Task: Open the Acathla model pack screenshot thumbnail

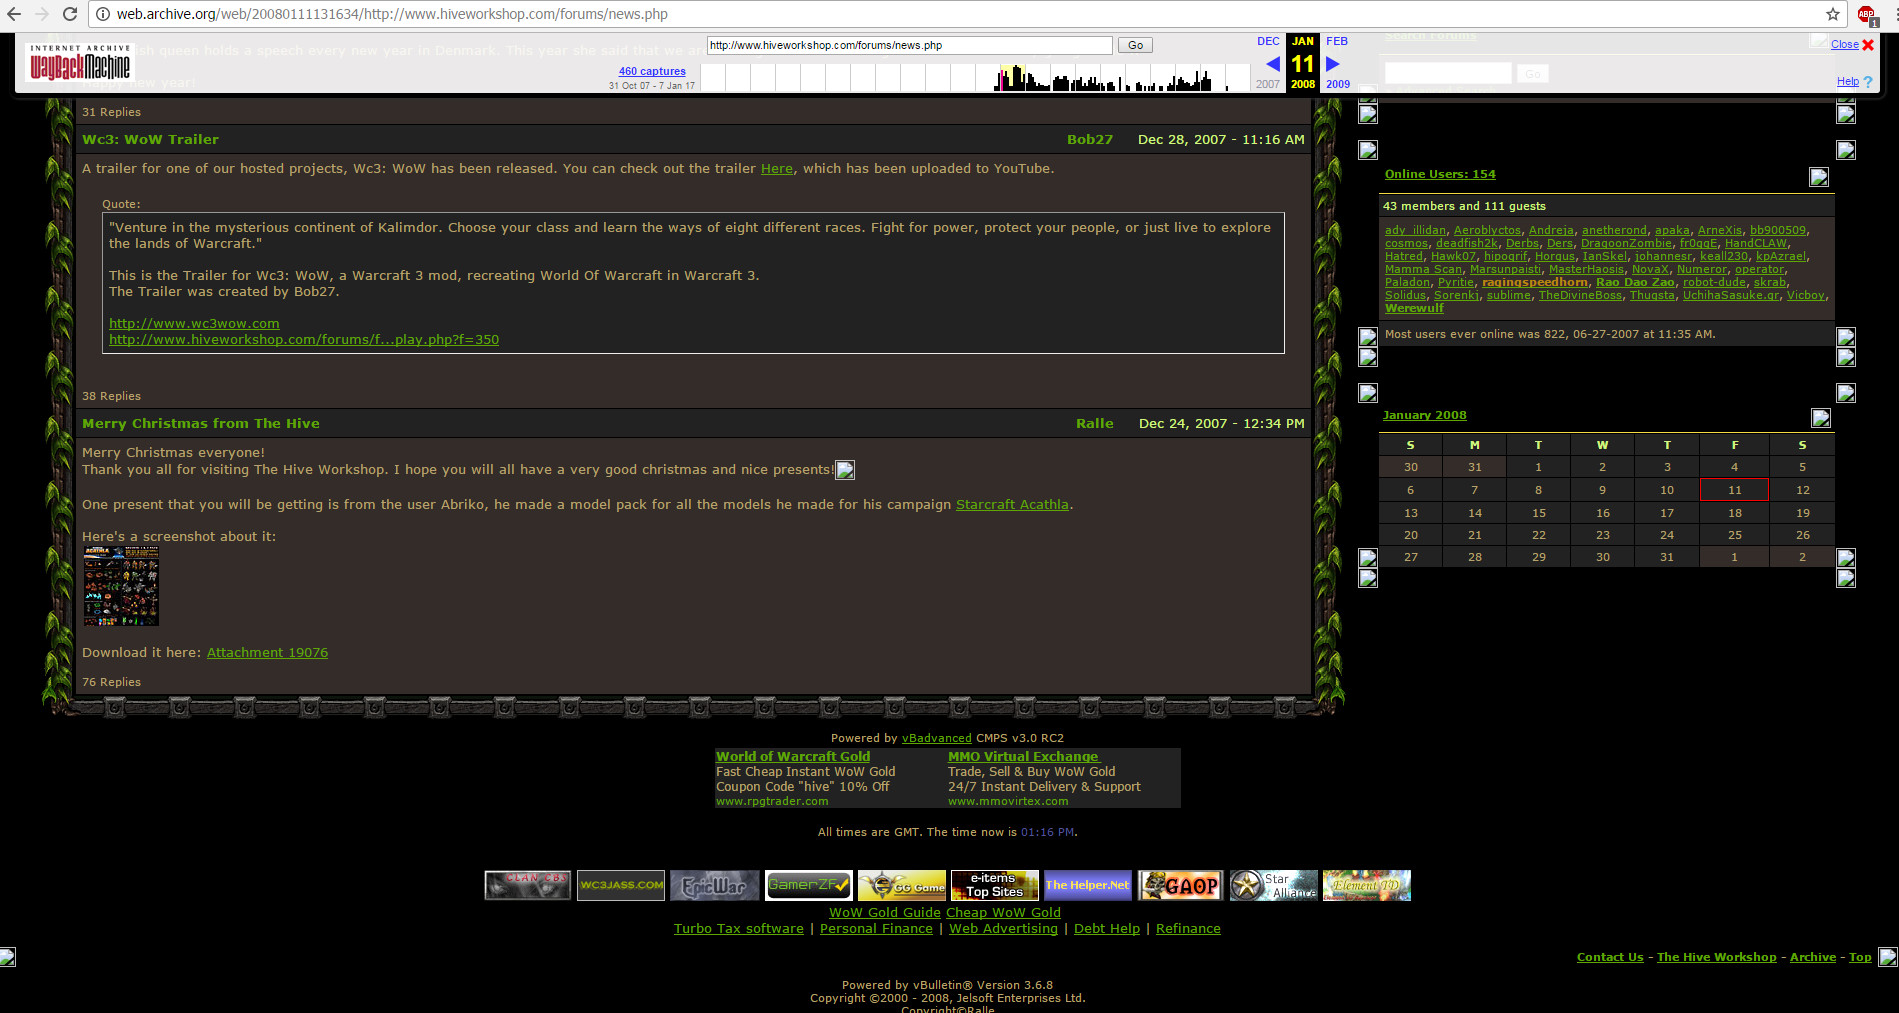Action: pyautogui.click(x=121, y=586)
